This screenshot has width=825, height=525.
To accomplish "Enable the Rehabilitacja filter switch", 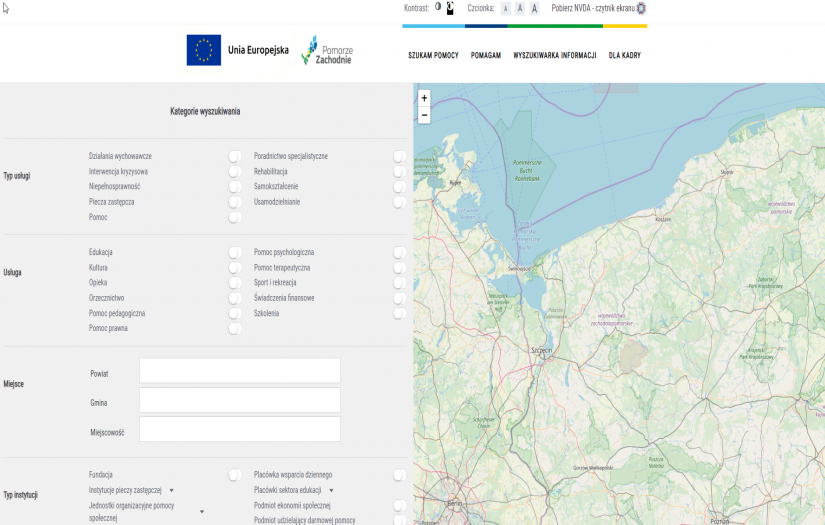I will pyautogui.click(x=399, y=172).
